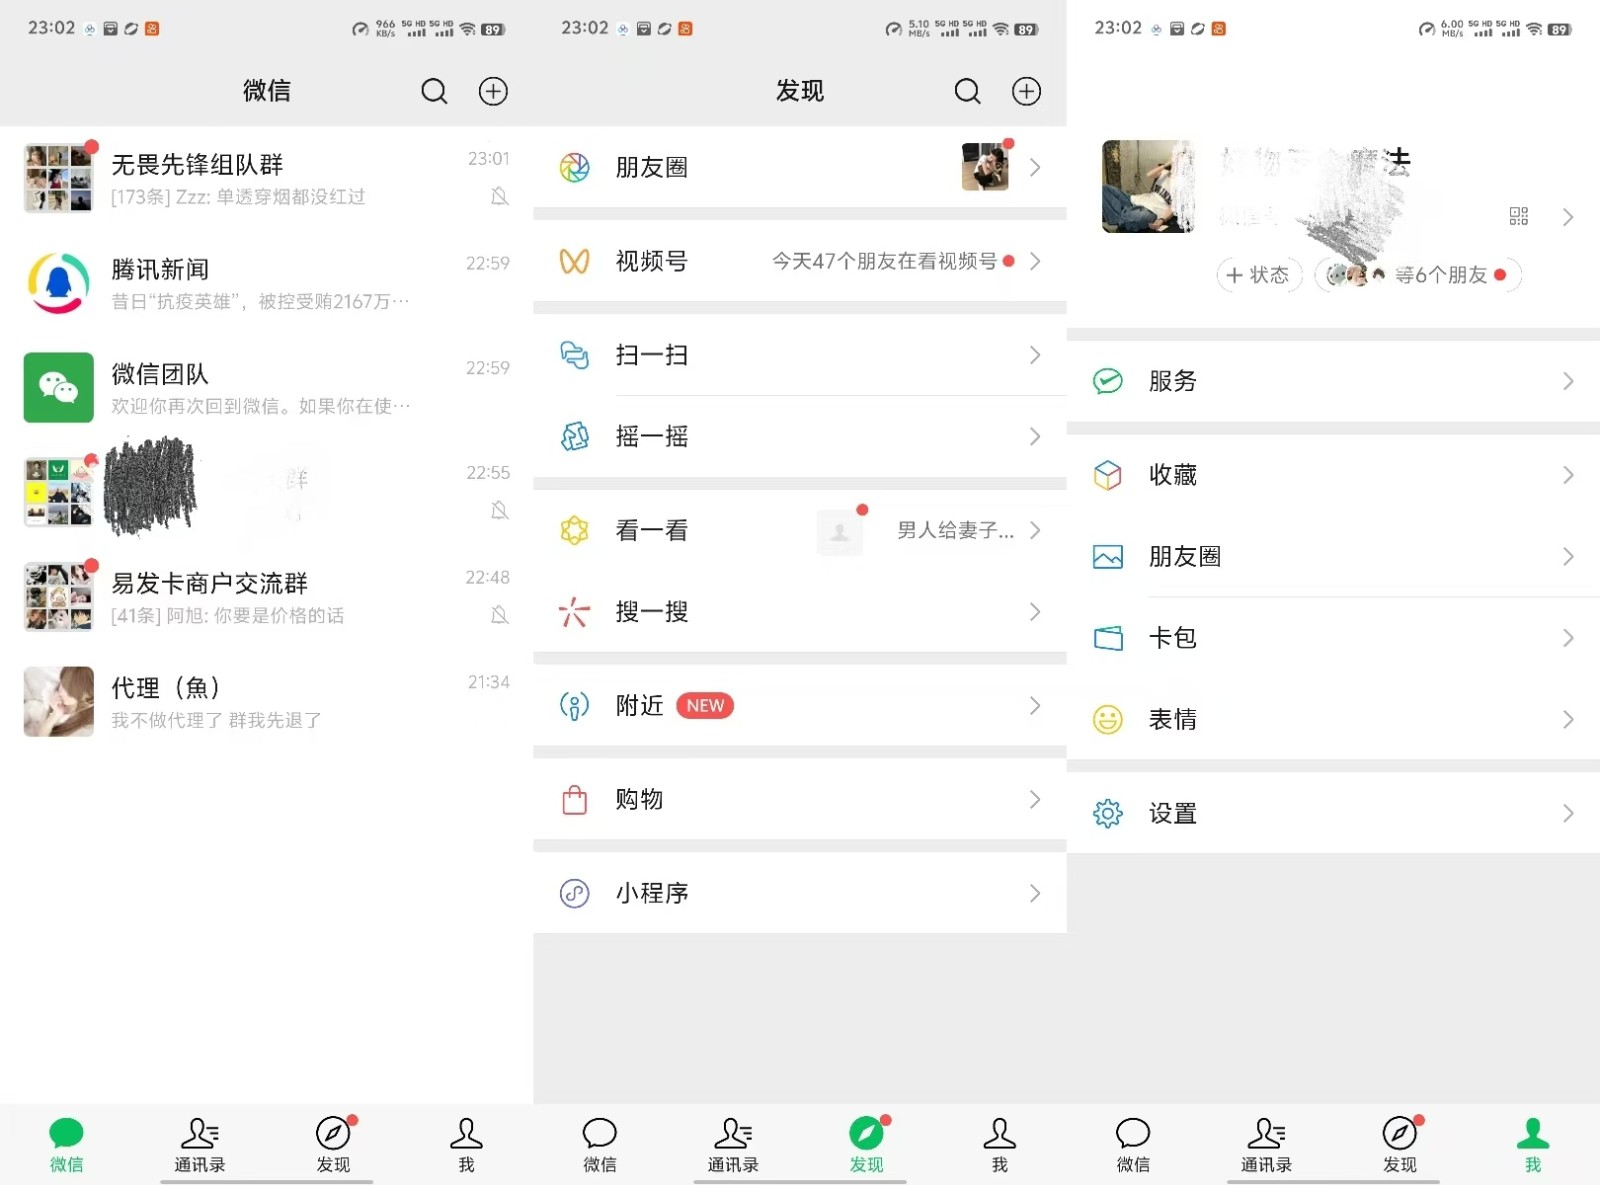Screen dimensions: 1600x1185
Task: Switch to 微信 tab in the 发现 screen
Action: point(600,1145)
